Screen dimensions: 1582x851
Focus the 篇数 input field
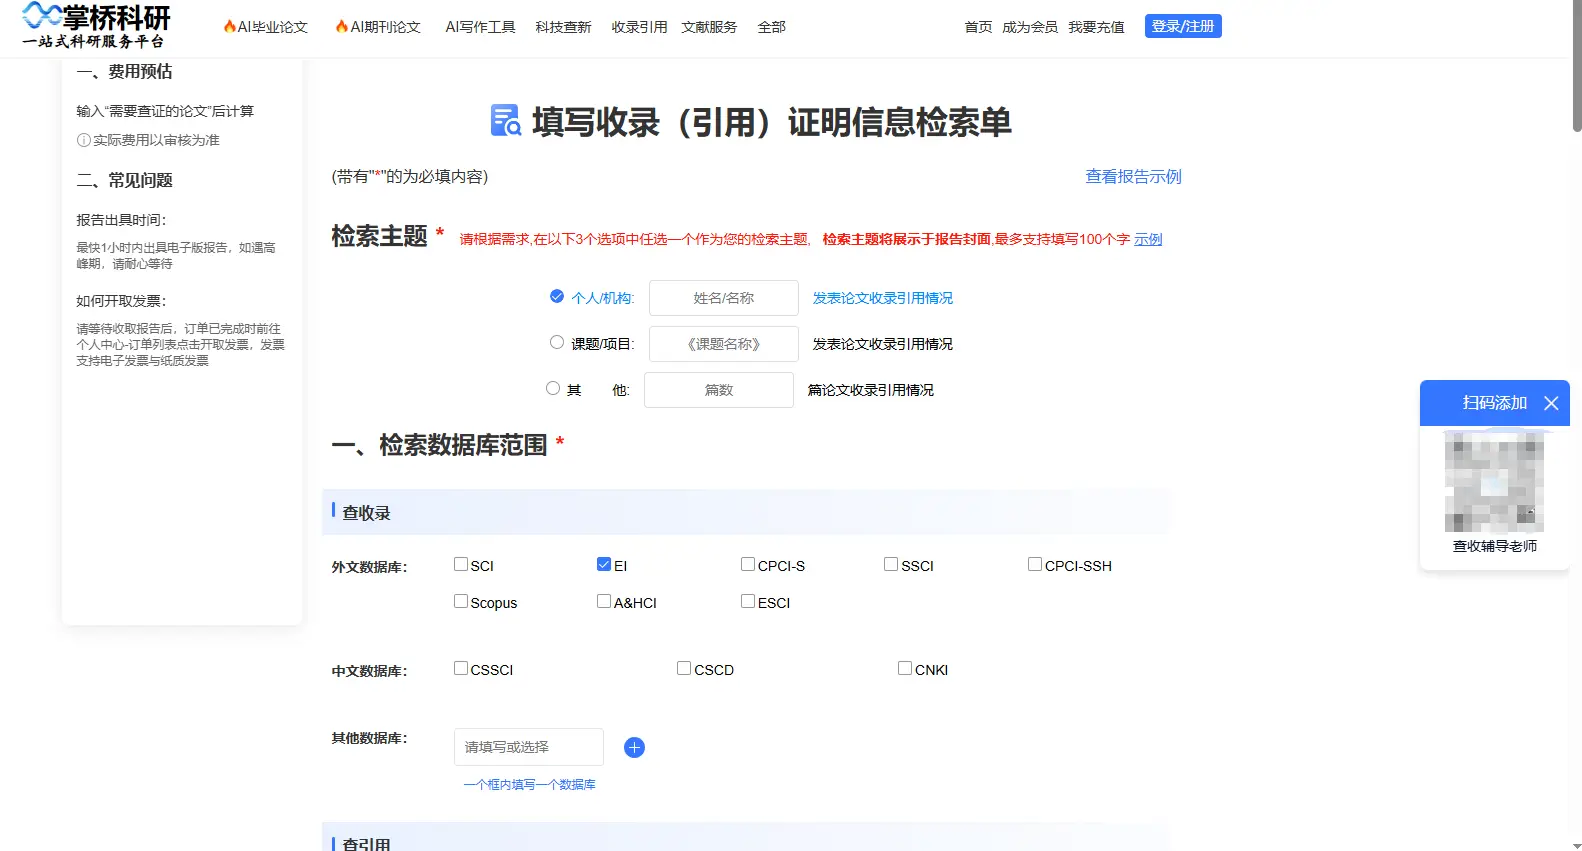719,390
